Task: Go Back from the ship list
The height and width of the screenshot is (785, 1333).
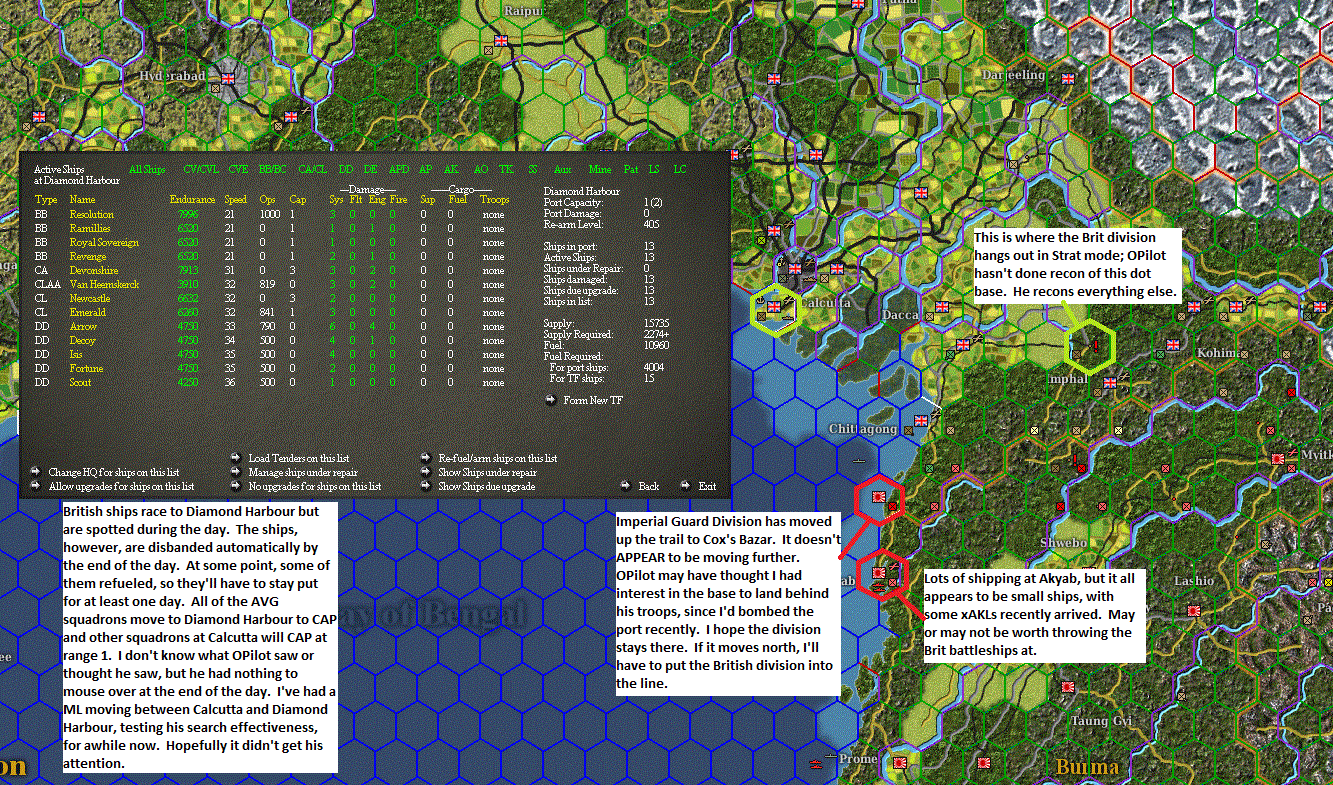Action: coord(641,486)
